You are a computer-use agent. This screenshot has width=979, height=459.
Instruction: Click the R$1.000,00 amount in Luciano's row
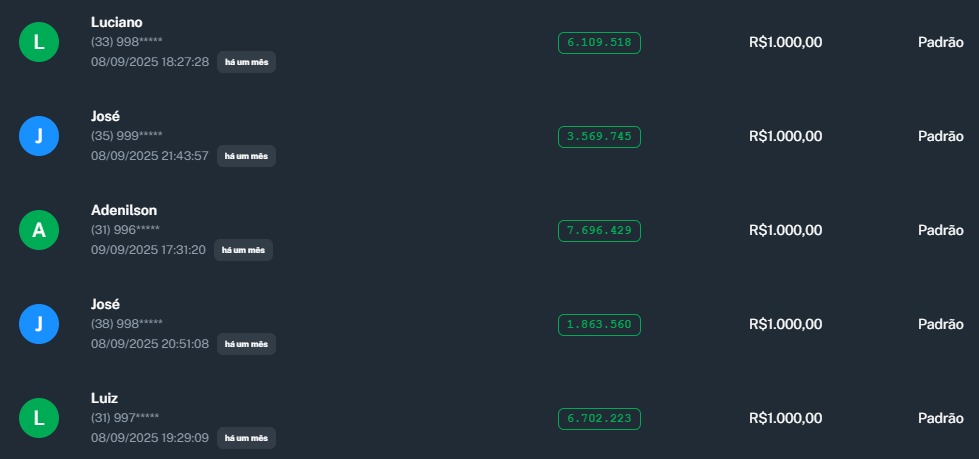tap(785, 42)
